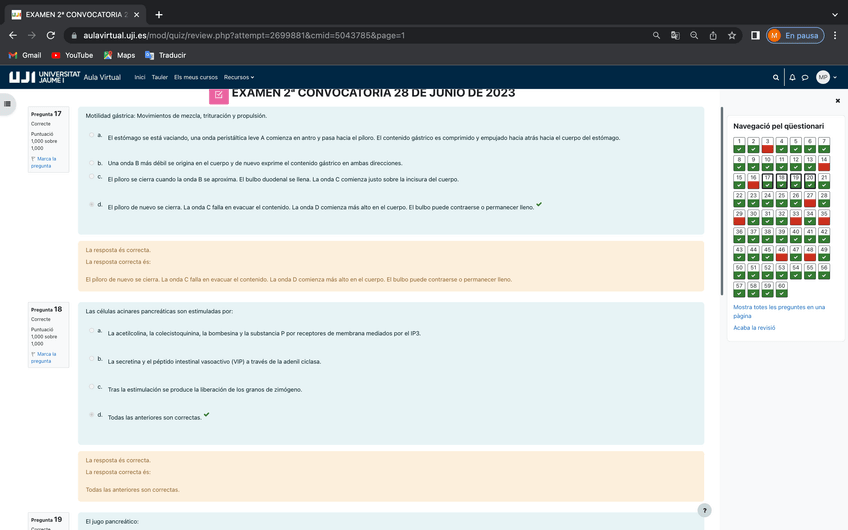848x530 pixels.
Task: Go to Els meus cursos
Action: tap(195, 77)
